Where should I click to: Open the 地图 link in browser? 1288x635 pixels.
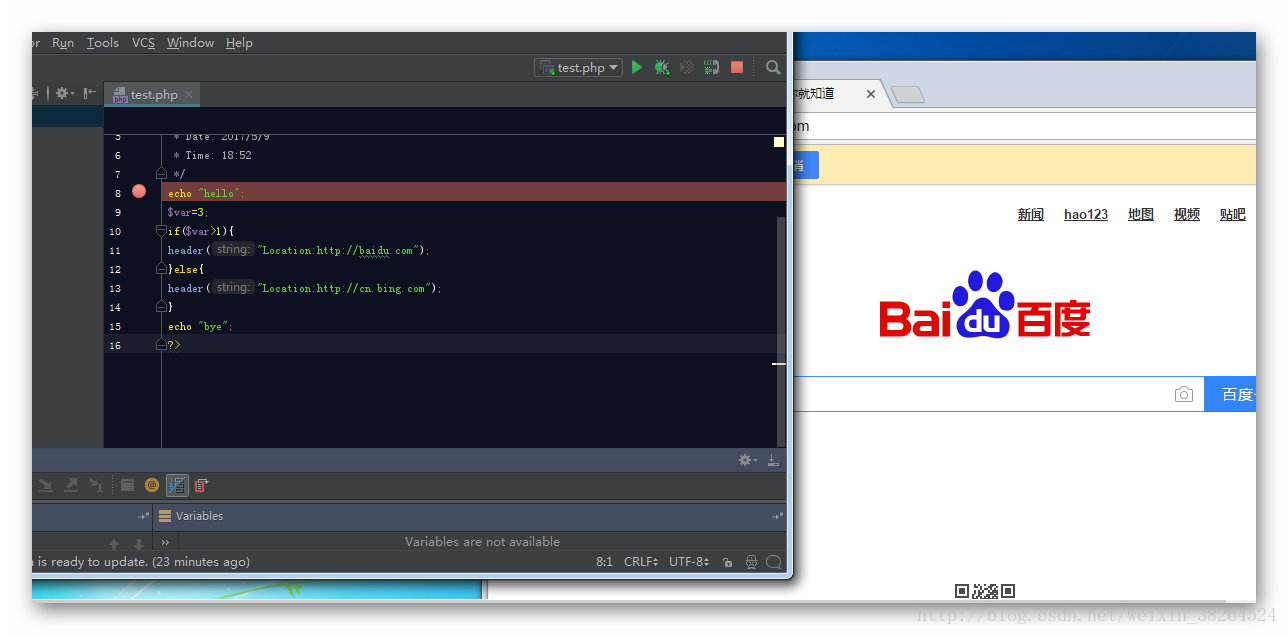(x=1141, y=214)
